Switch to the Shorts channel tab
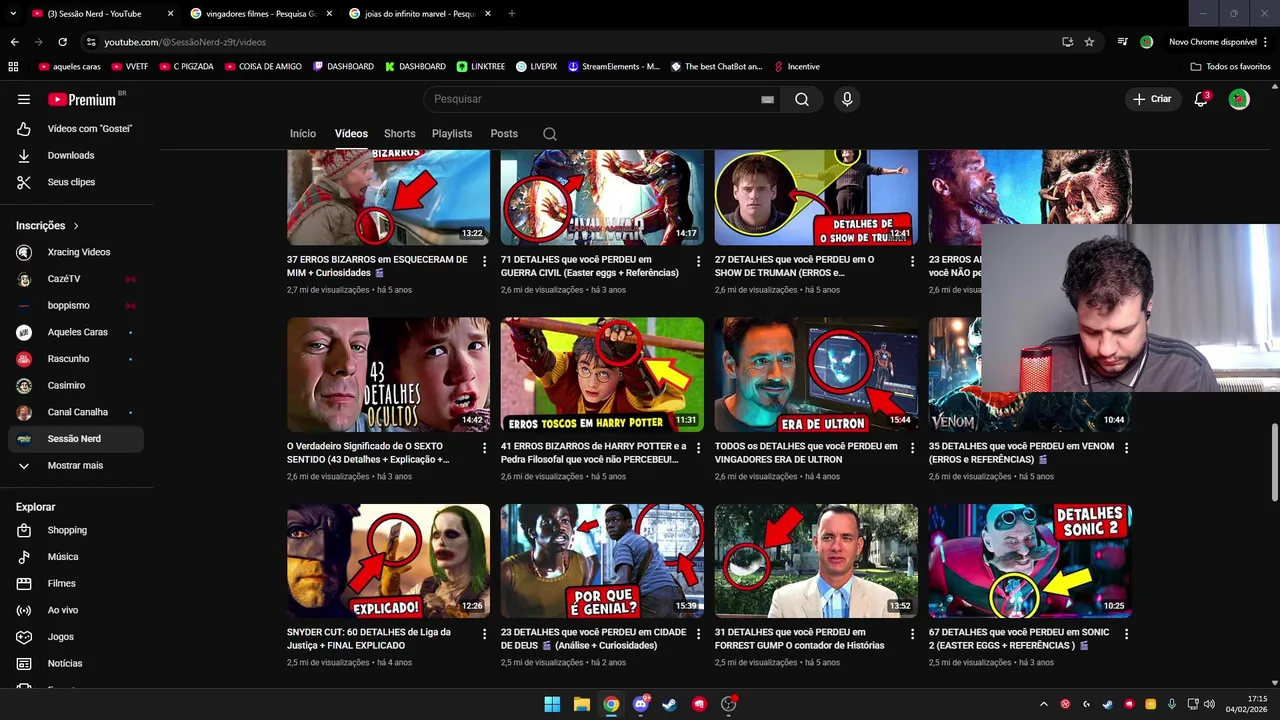Viewport: 1280px width, 720px height. point(399,134)
